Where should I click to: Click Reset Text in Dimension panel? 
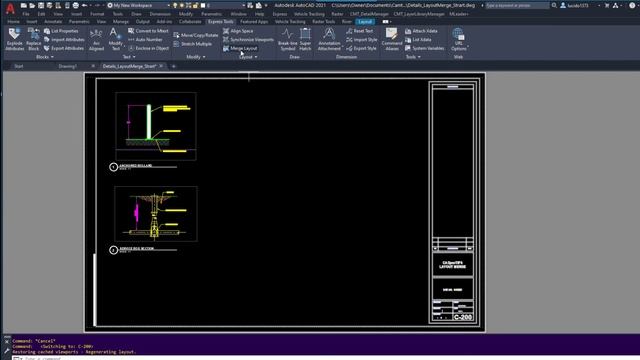tap(359, 31)
